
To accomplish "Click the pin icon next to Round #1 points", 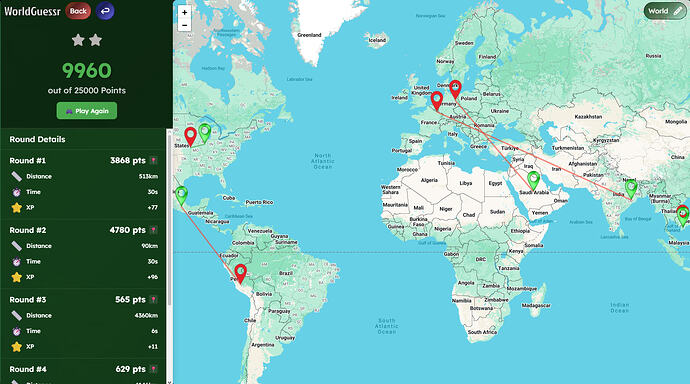I will click(154, 161).
